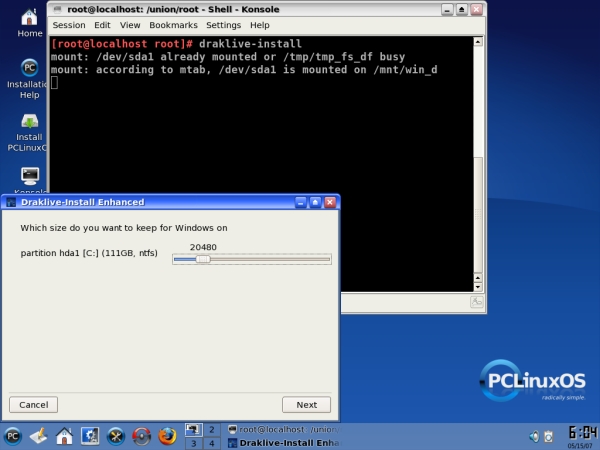Click the Konsole new session corner icon
This screenshot has width=600, height=450.
point(476,302)
